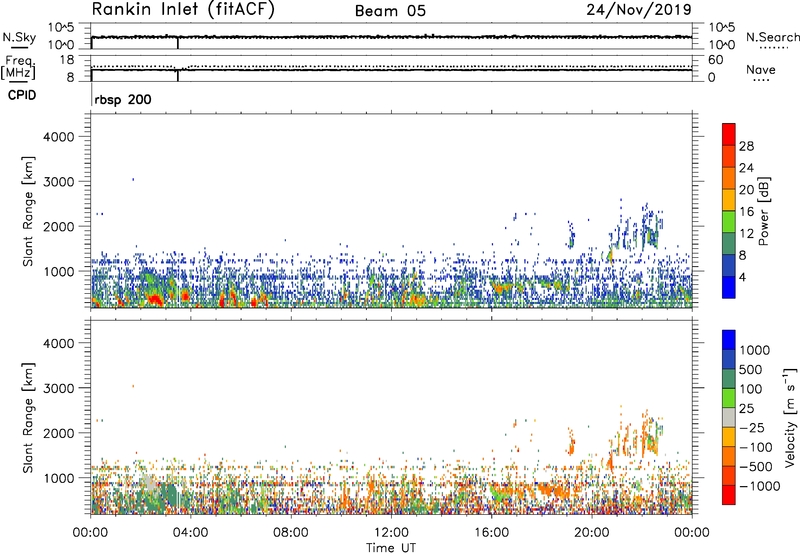Click the '18' frequency axis value
Viewport: 800px width, 554px height.
click(x=67, y=60)
